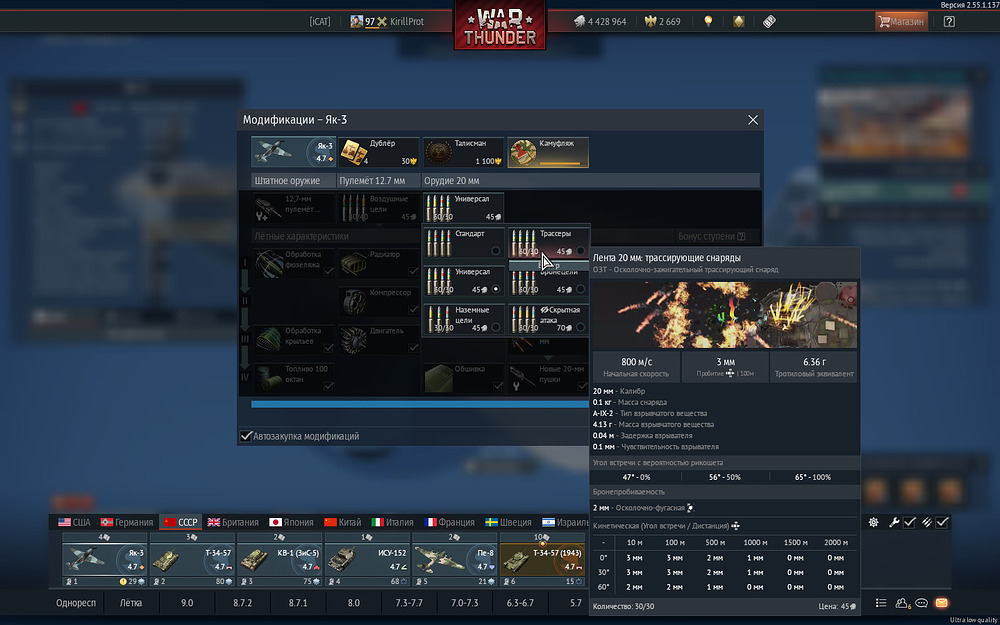Open the settings gear icon near crew bar
This screenshot has height=625, width=1000.
click(874, 522)
